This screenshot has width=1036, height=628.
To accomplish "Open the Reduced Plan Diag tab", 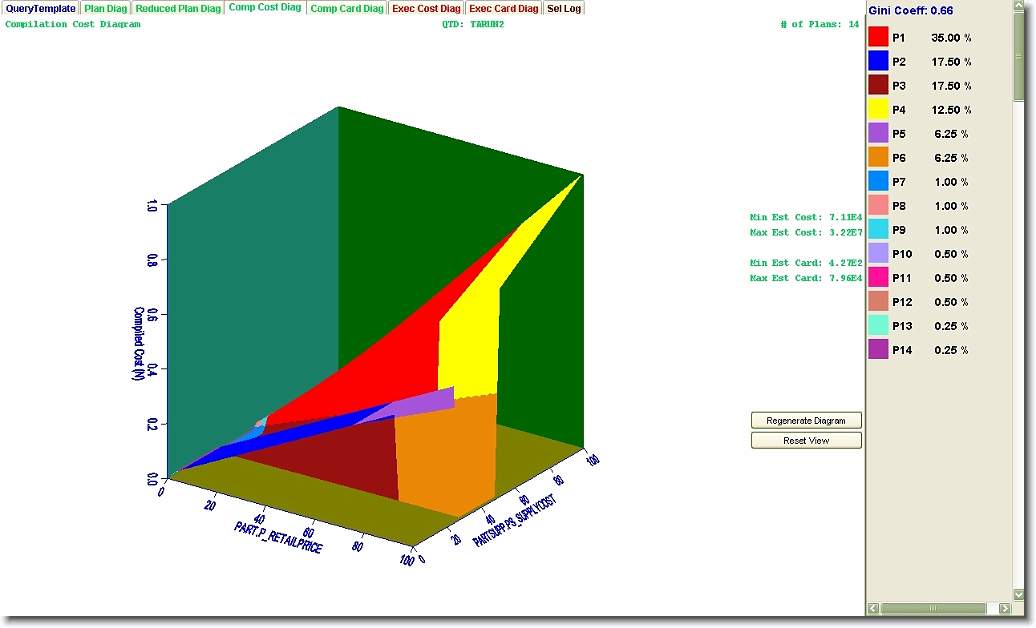I will tap(178, 8).
